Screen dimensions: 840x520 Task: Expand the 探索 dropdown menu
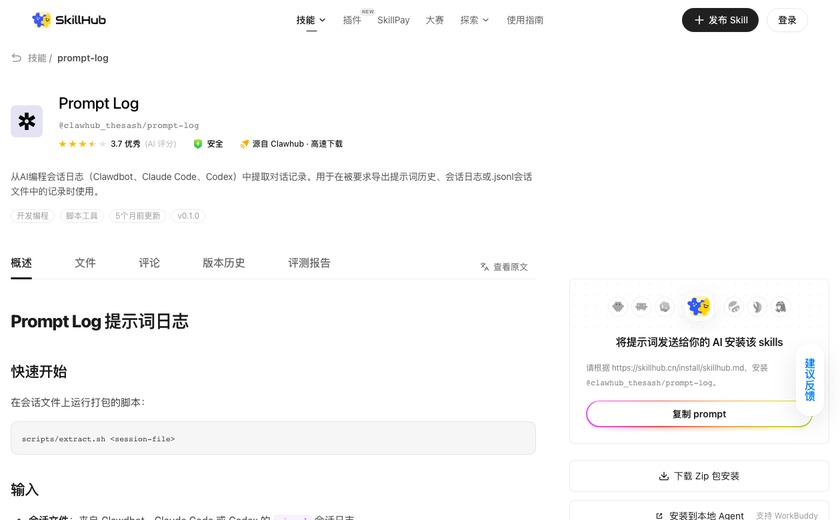[475, 20]
